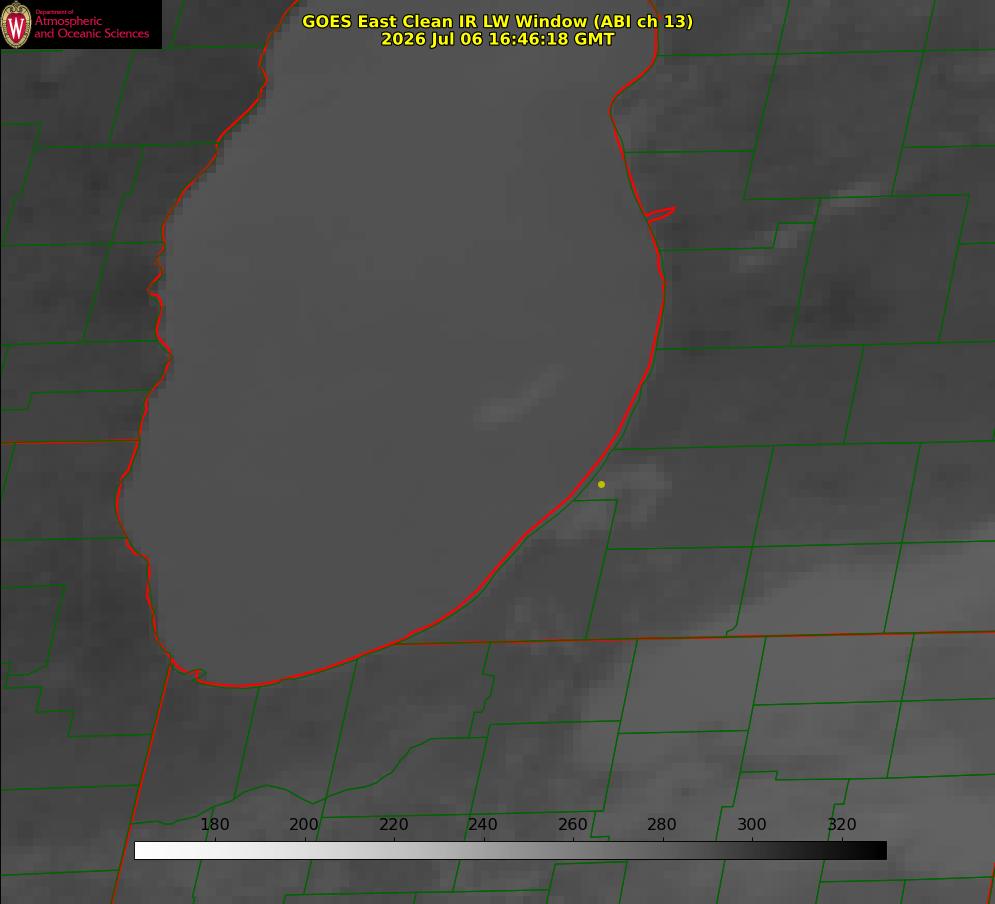Click the grayscale temperature color bar
The image size is (995, 904).
tap(510, 850)
